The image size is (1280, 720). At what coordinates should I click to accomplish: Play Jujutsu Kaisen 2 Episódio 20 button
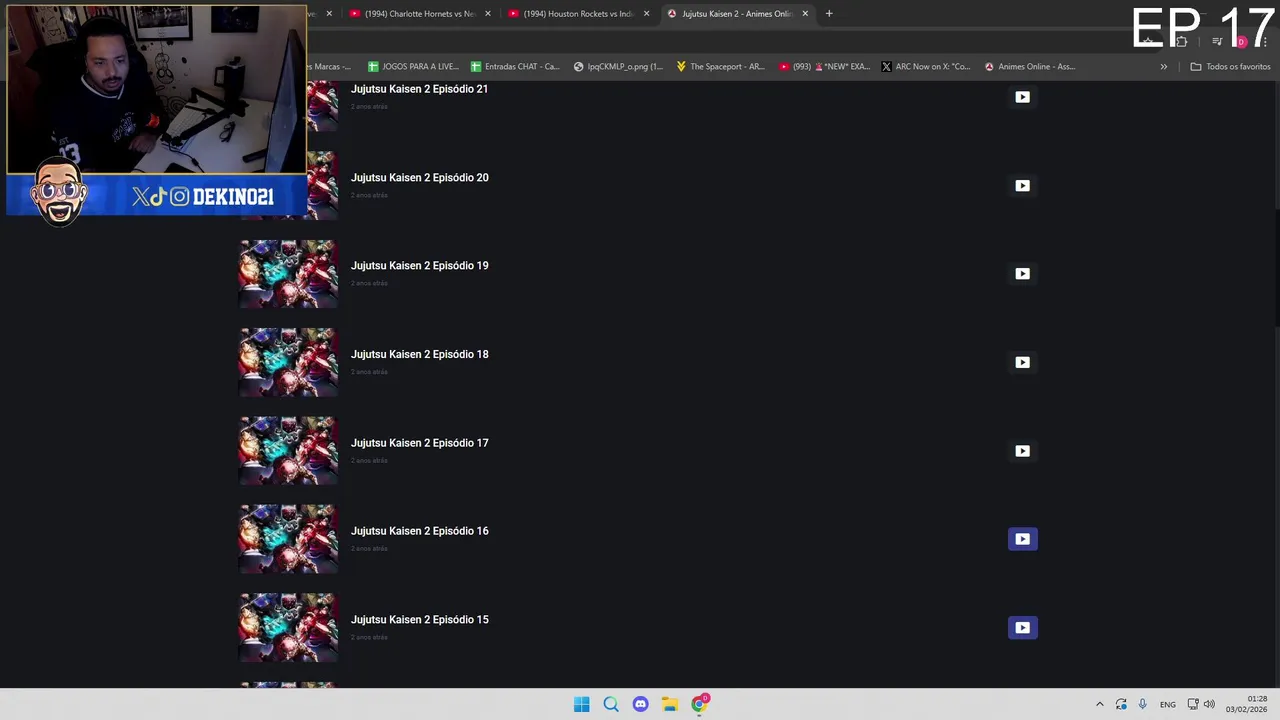point(1022,185)
